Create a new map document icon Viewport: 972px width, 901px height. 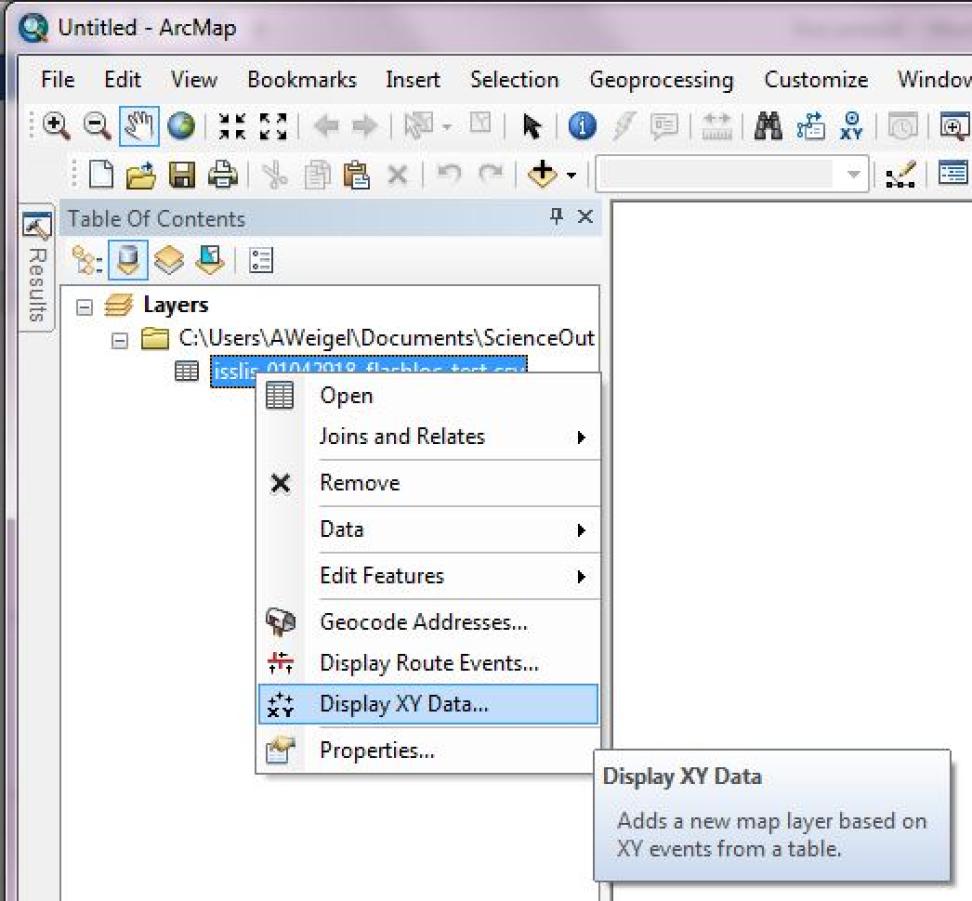pos(101,174)
